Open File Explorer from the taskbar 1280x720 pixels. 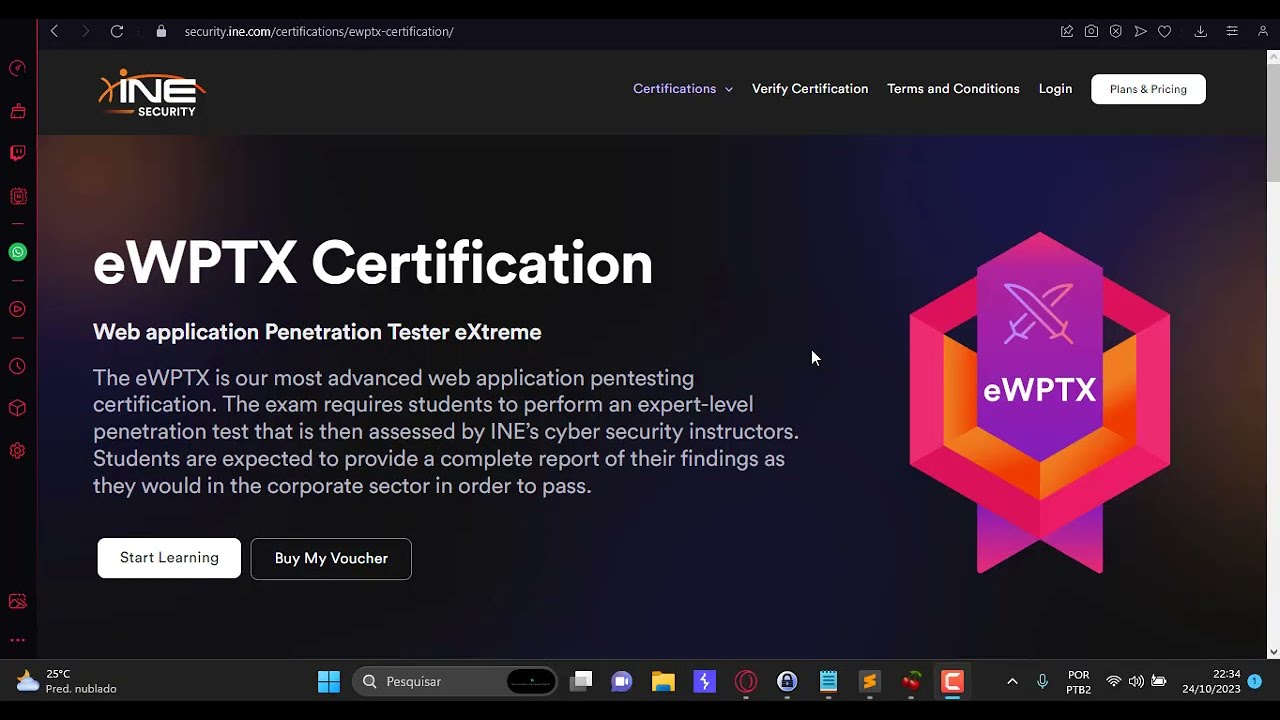point(663,681)
